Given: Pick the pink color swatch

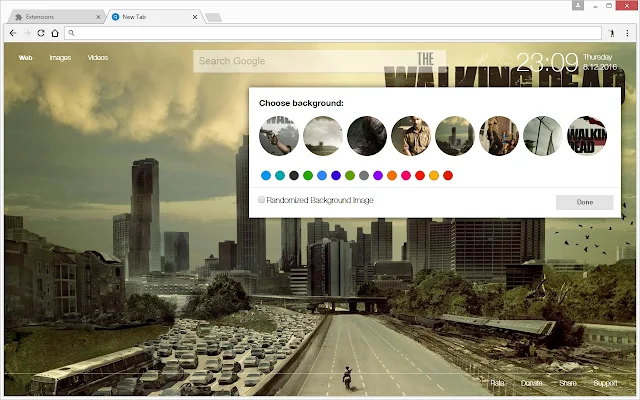Looking at the screenshot, I should point(406,176).
